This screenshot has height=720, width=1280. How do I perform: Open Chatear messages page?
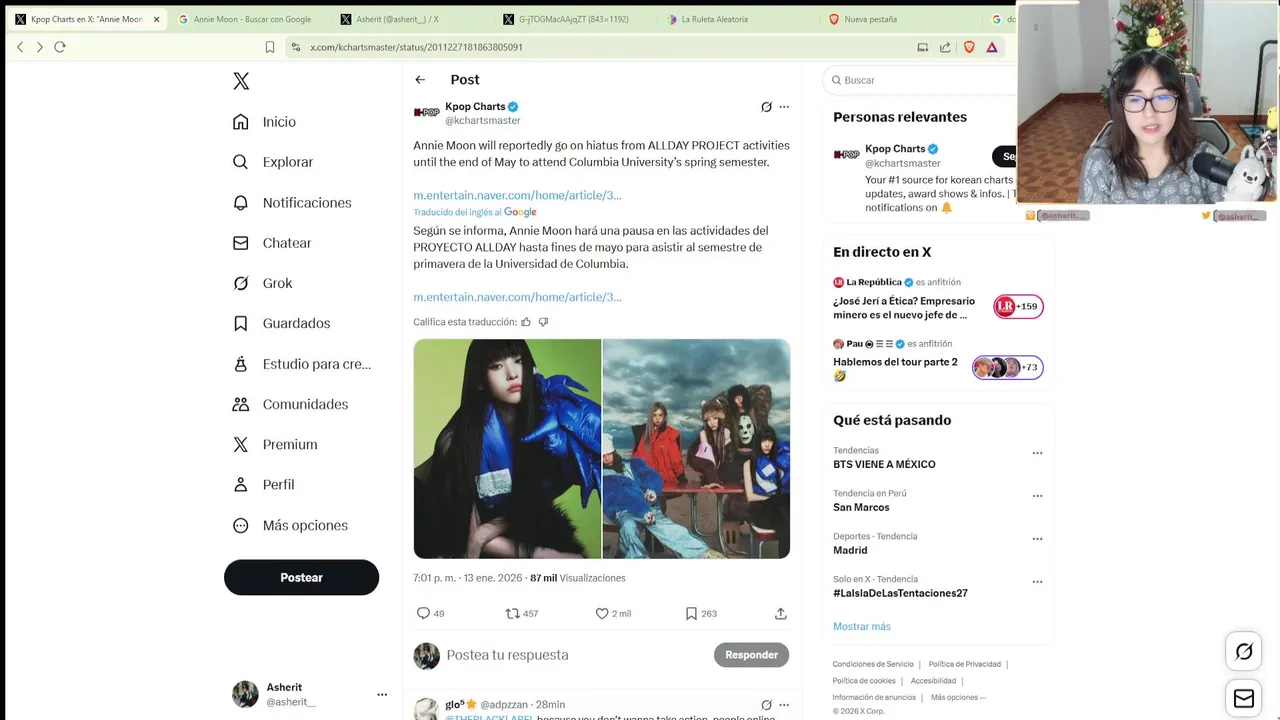272,243
